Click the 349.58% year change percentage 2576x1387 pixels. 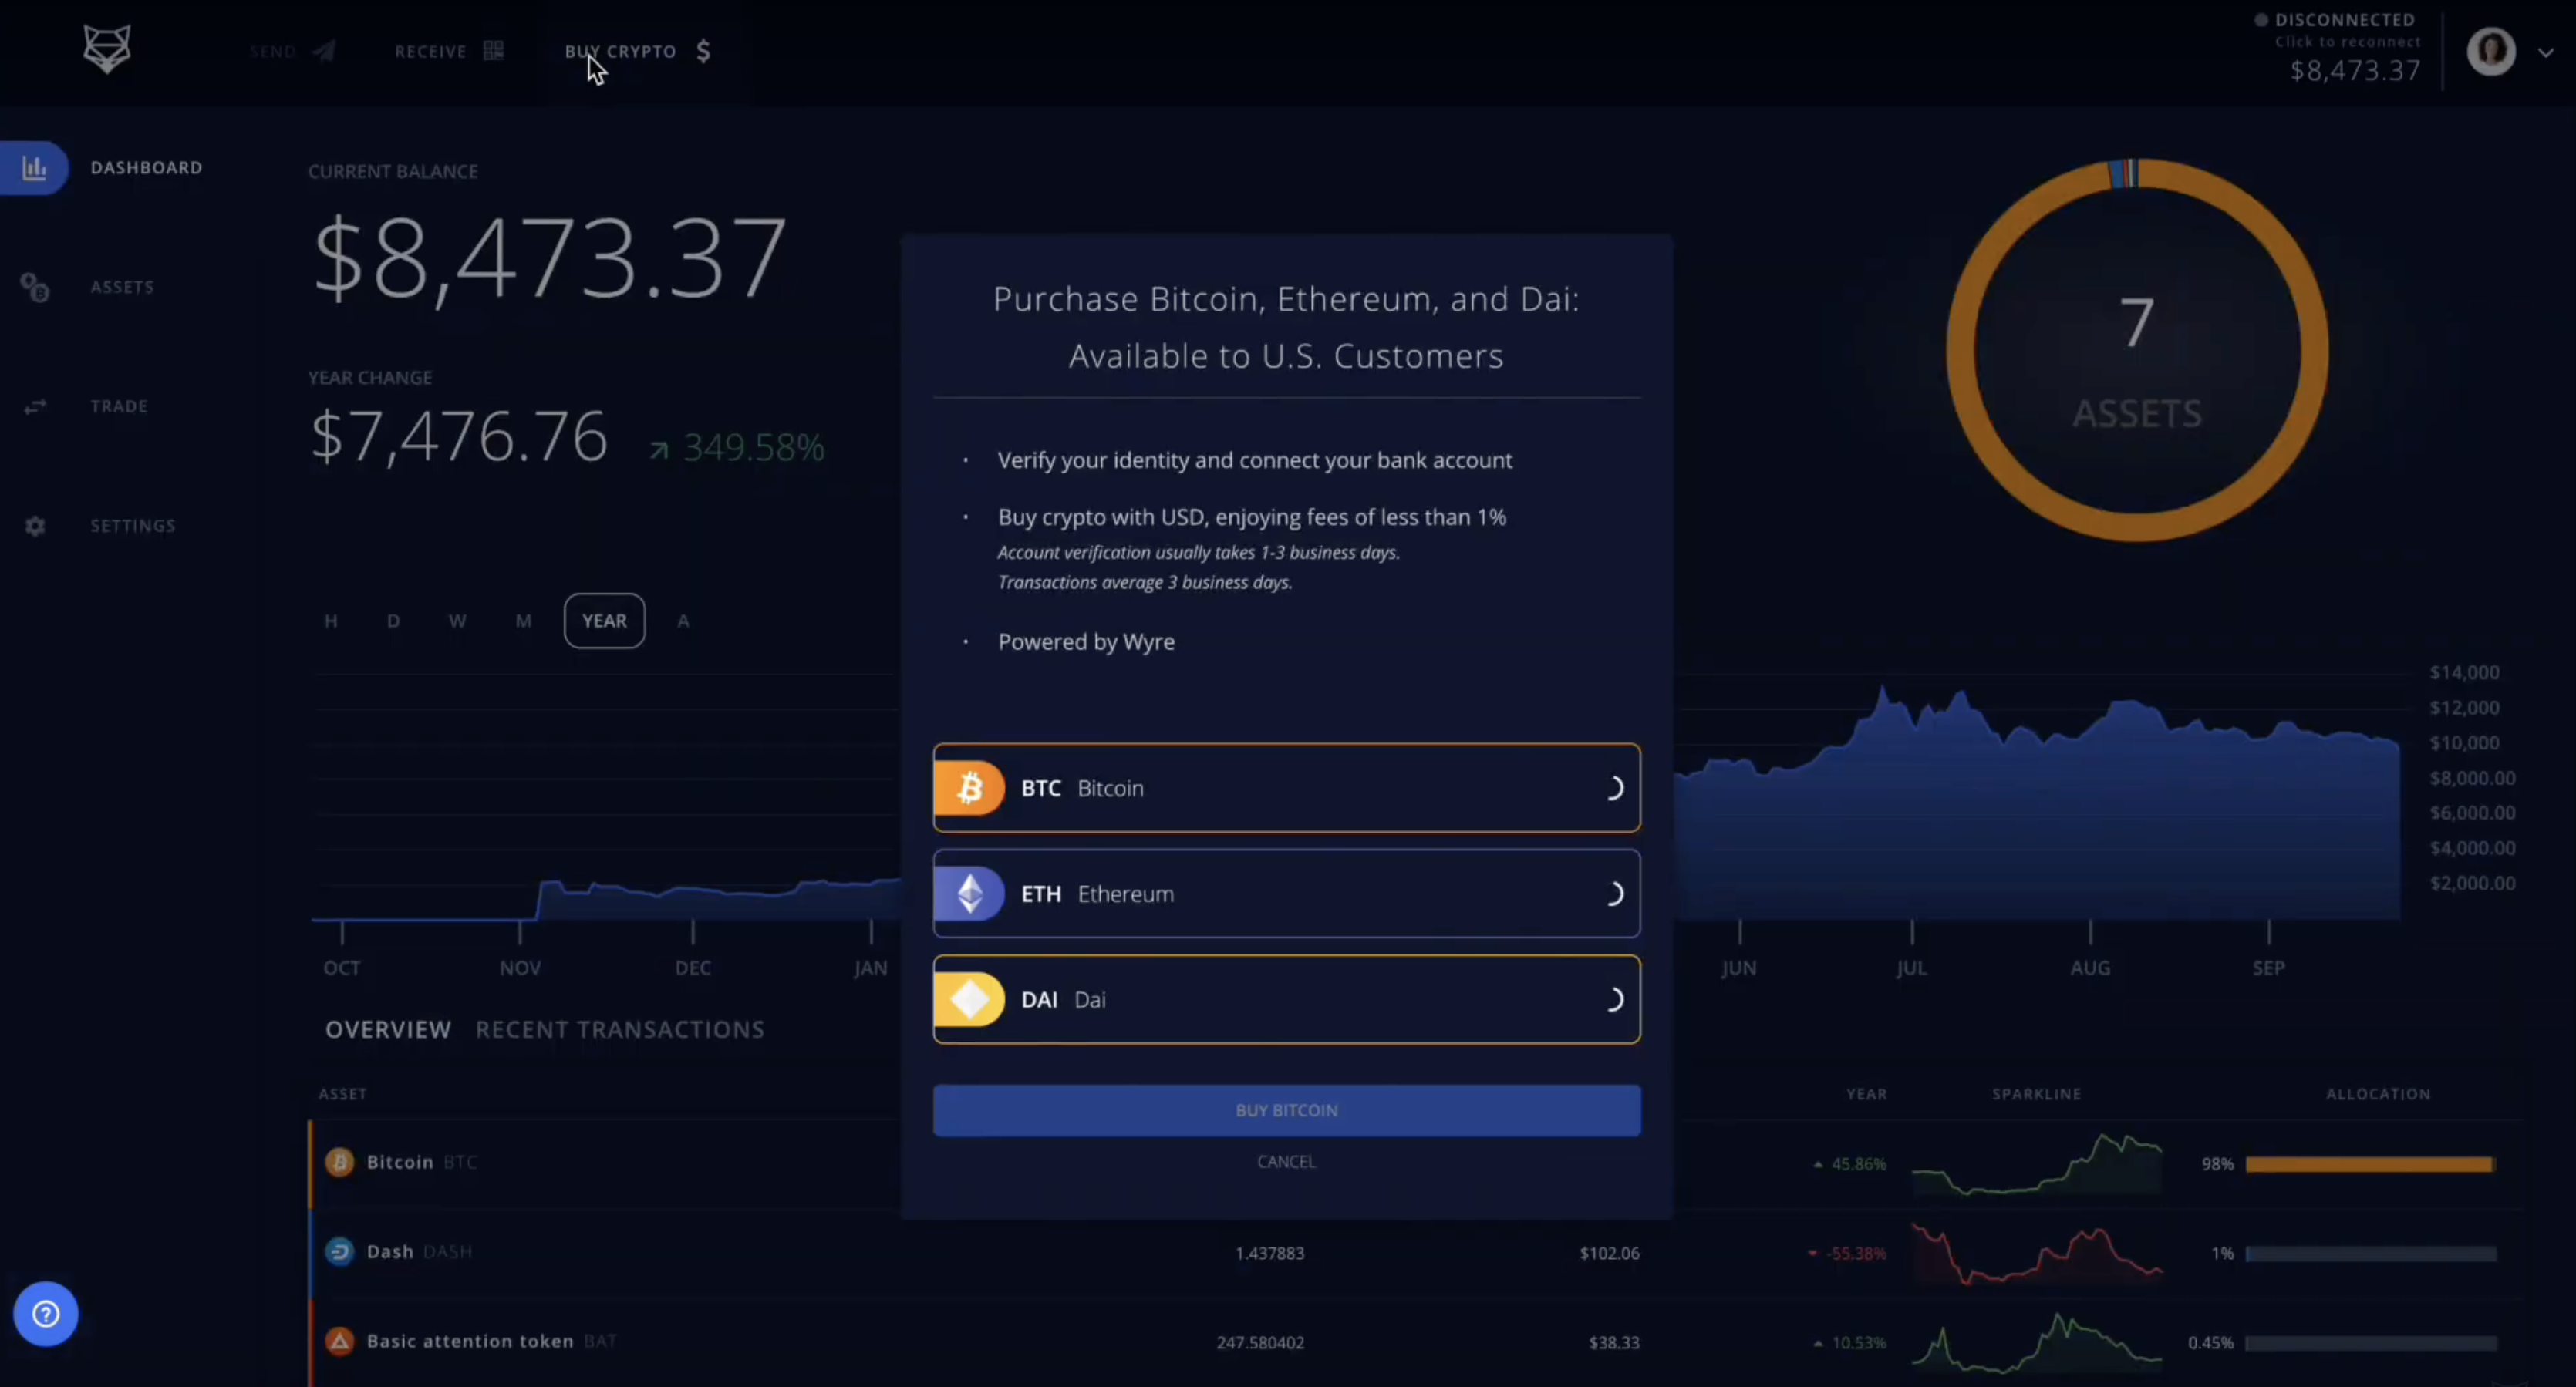(753, 447)
